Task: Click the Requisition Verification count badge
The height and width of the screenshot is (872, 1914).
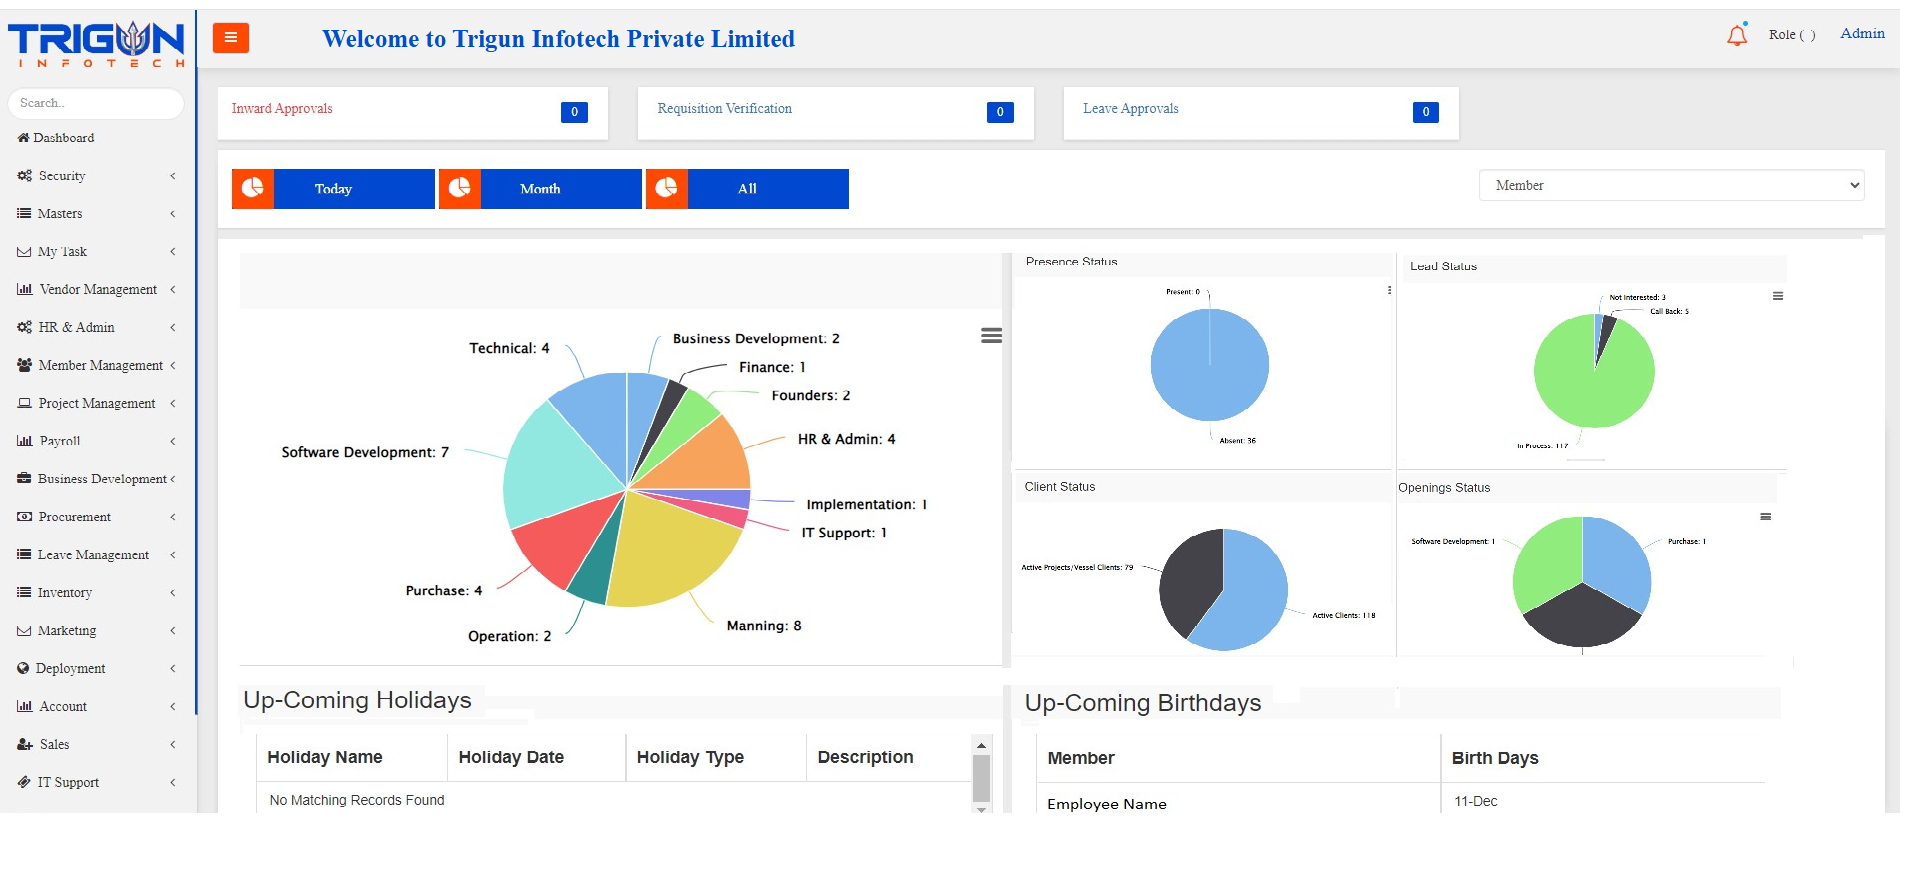Action: [1000, 112]
